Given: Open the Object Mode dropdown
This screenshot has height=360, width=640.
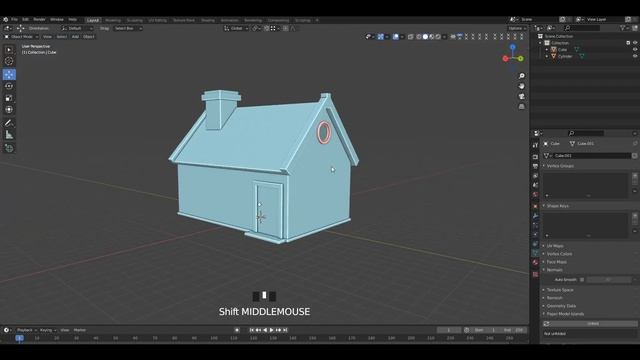Looking at the screenshot, I should click(21, 37).
